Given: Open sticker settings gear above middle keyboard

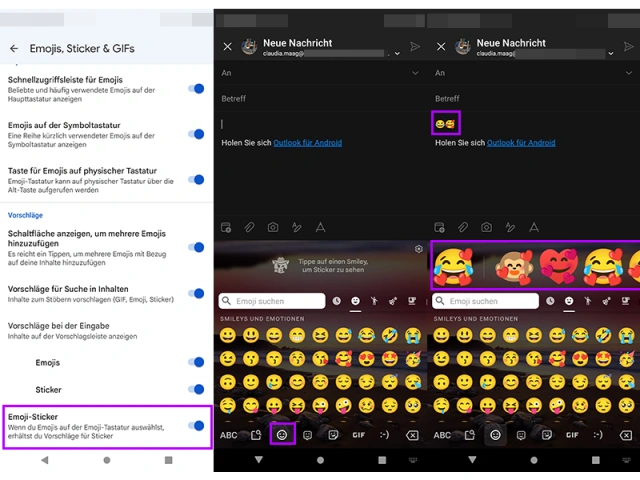Looking at the screenshot, I should tap(418, 249).
